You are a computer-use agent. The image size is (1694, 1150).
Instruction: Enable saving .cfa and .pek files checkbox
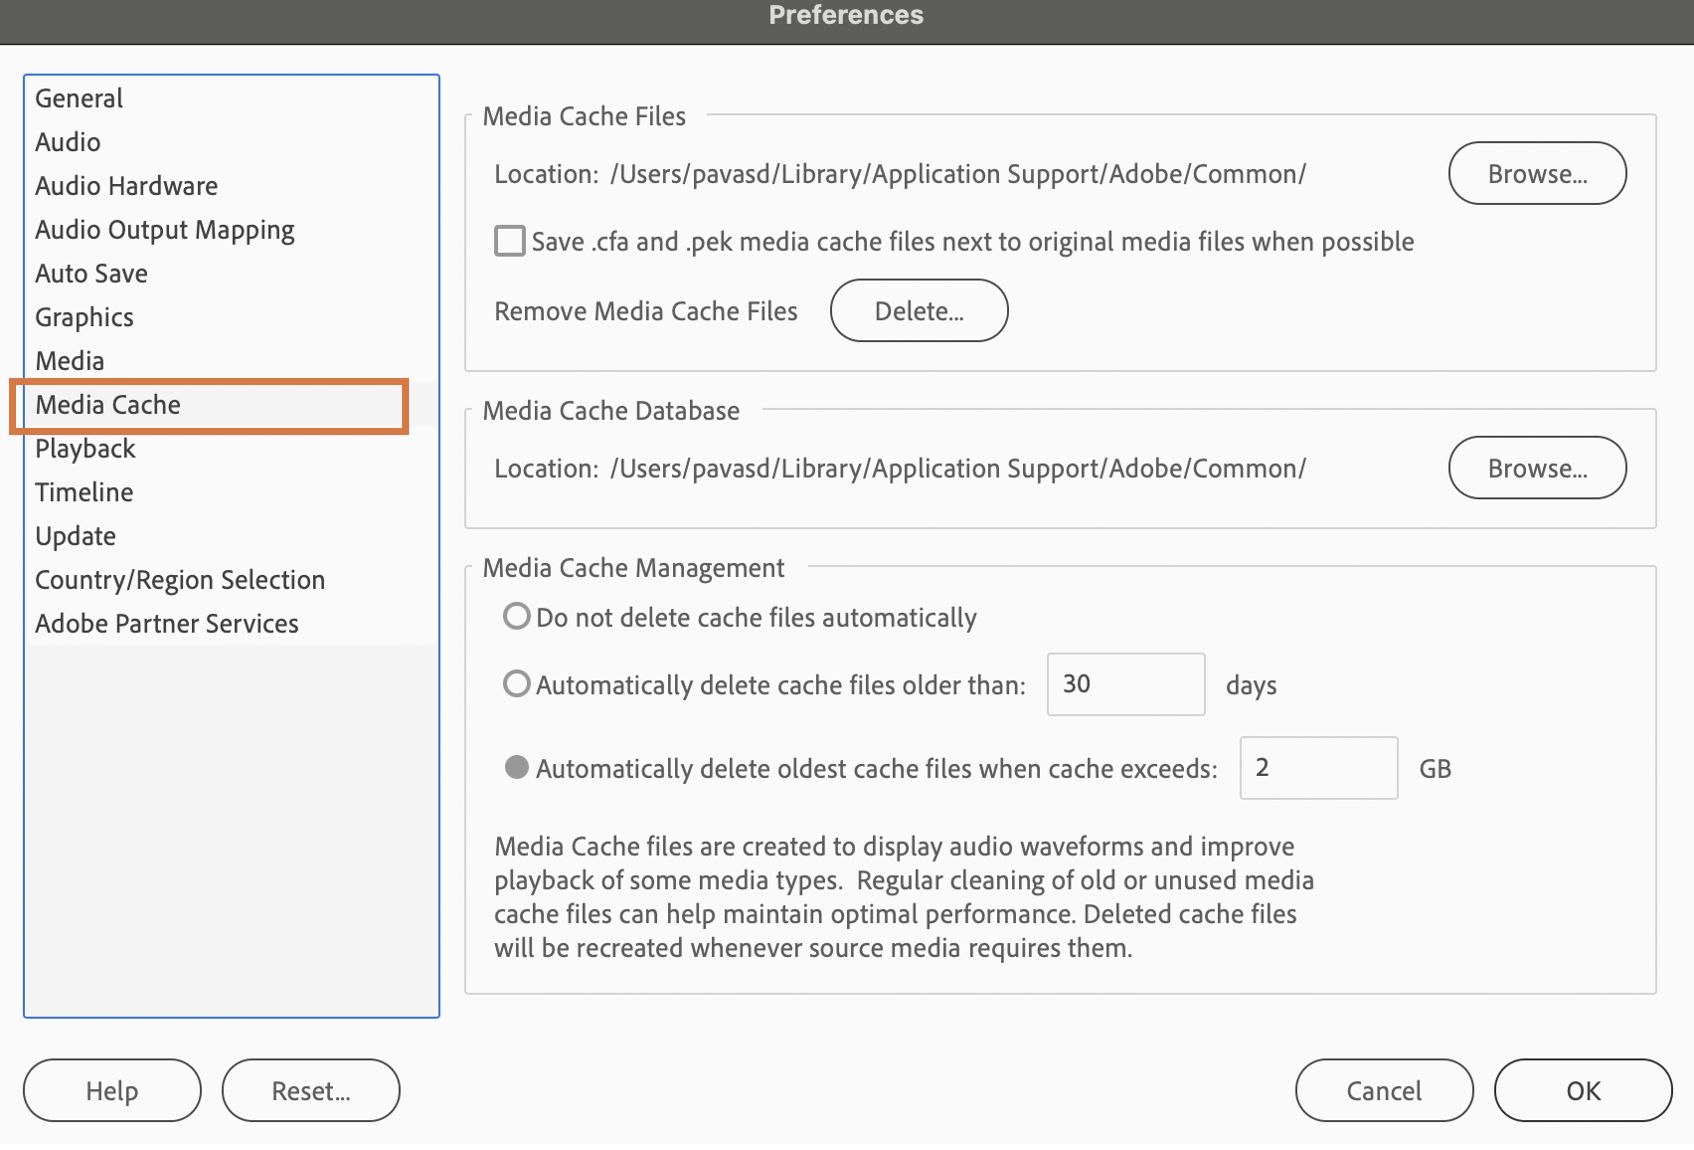510,241
